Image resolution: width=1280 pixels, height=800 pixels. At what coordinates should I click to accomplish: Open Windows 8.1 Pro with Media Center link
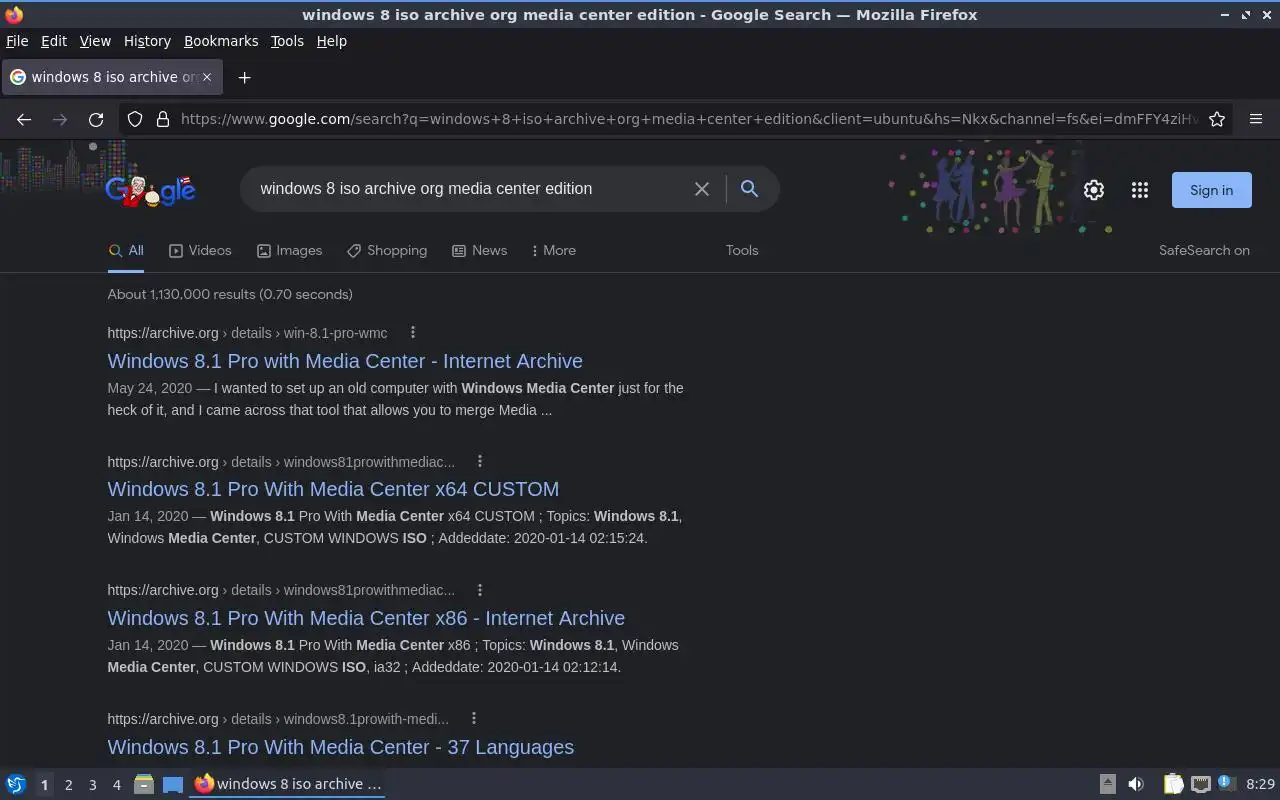(x=345, y=361)
